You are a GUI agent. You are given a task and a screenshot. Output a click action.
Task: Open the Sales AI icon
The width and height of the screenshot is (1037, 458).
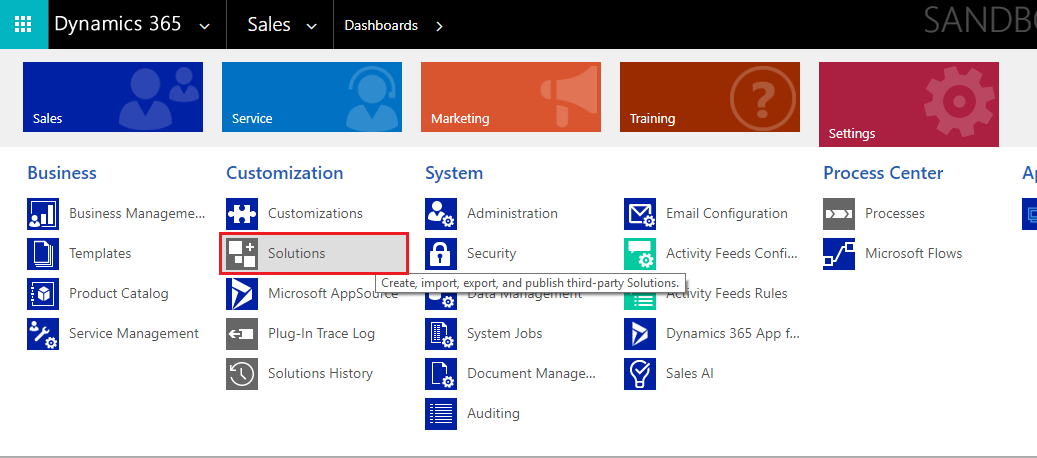click(640, 374)
